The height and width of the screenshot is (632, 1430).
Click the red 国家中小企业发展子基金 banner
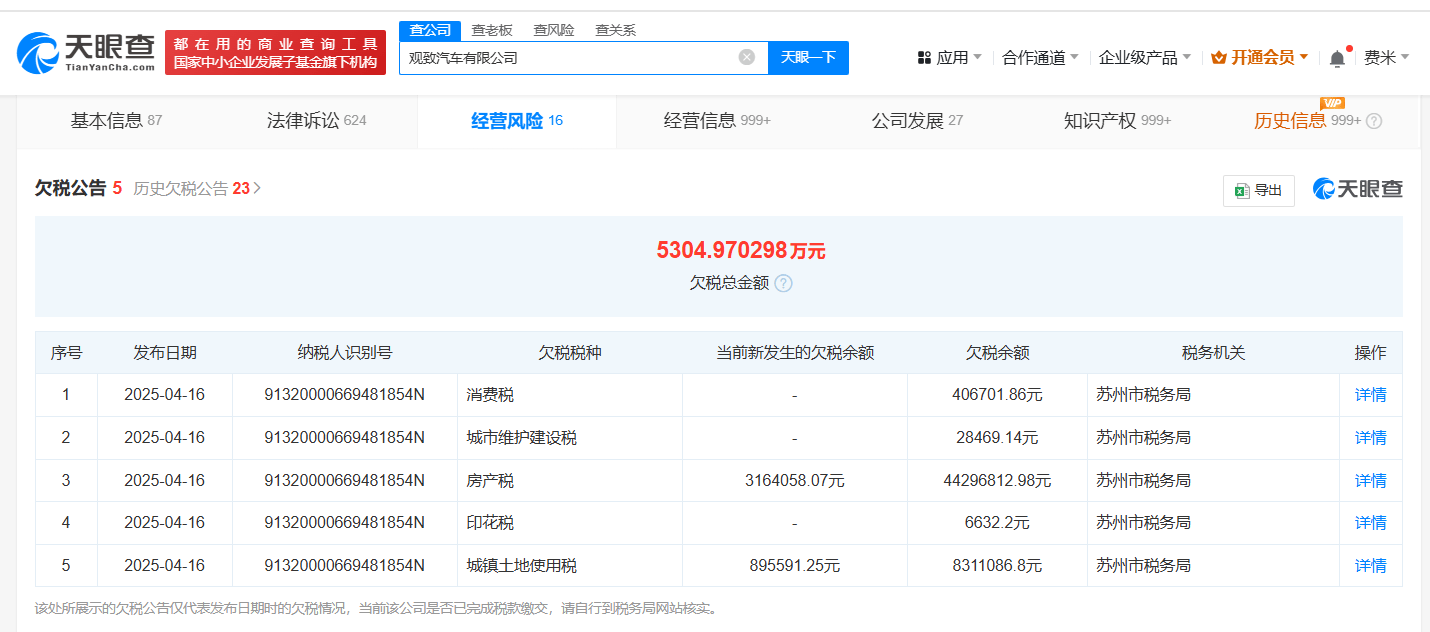275,52
